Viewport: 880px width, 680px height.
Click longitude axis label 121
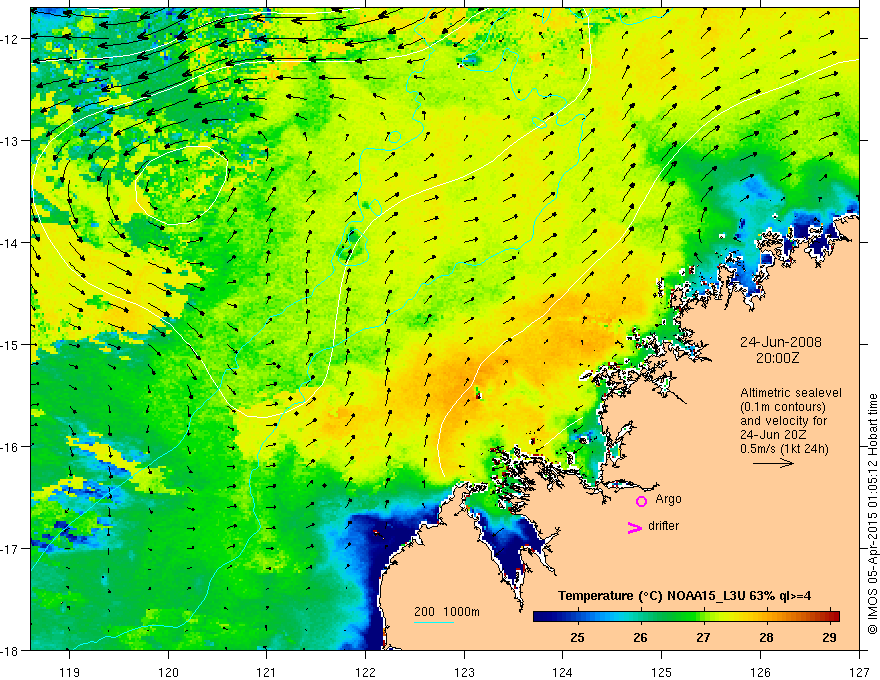coord(267,672)
